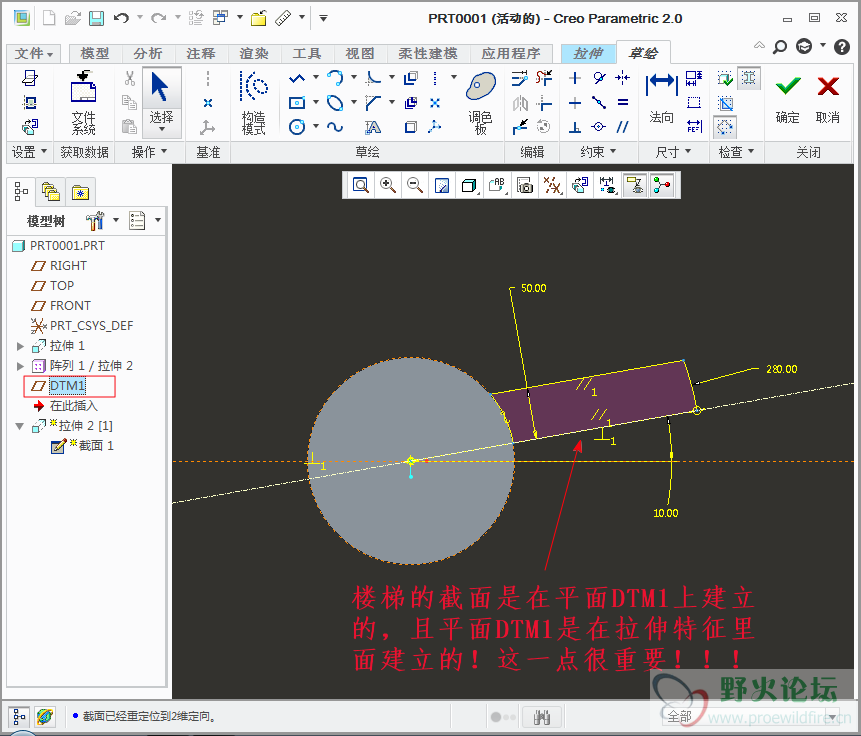Screen dimensions: 861x736
Task: Click the undo arrow icon
Action: (121, 18)
